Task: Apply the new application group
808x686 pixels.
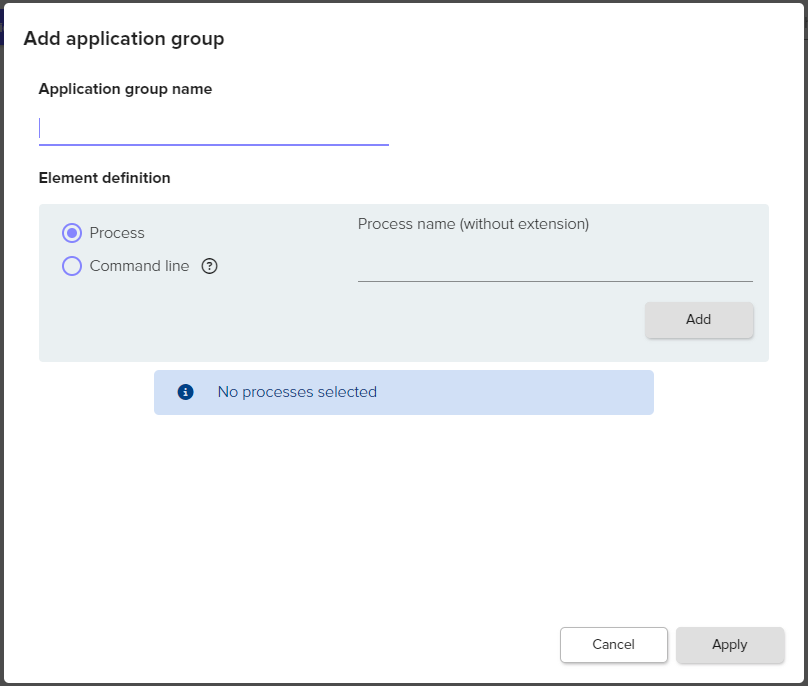Action: 729,645
